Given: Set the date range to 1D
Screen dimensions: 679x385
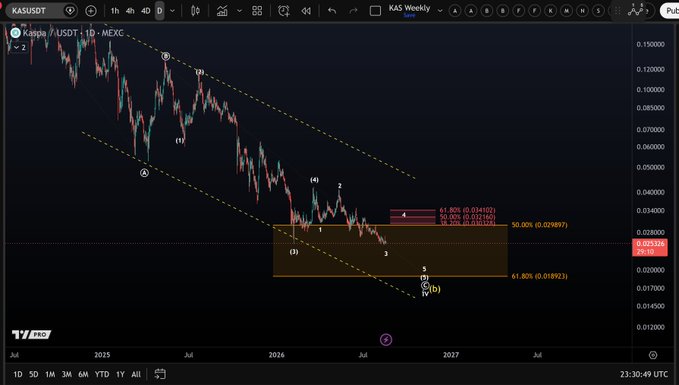Looking at the screenshot, I should coord(18,374).
